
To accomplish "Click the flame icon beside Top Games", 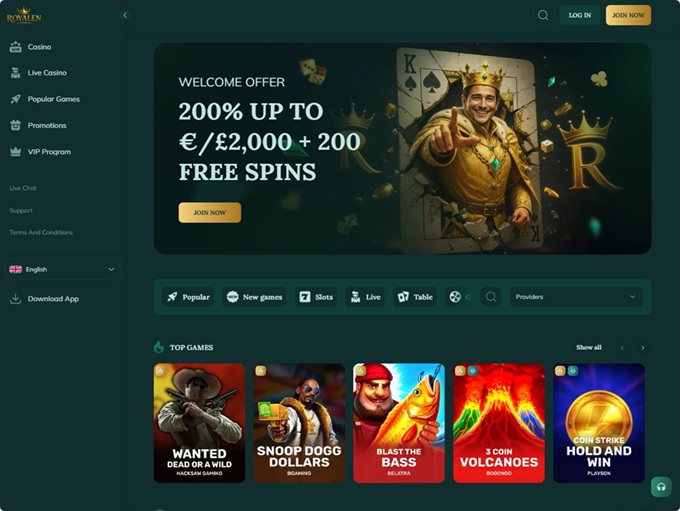I will 159,347.
